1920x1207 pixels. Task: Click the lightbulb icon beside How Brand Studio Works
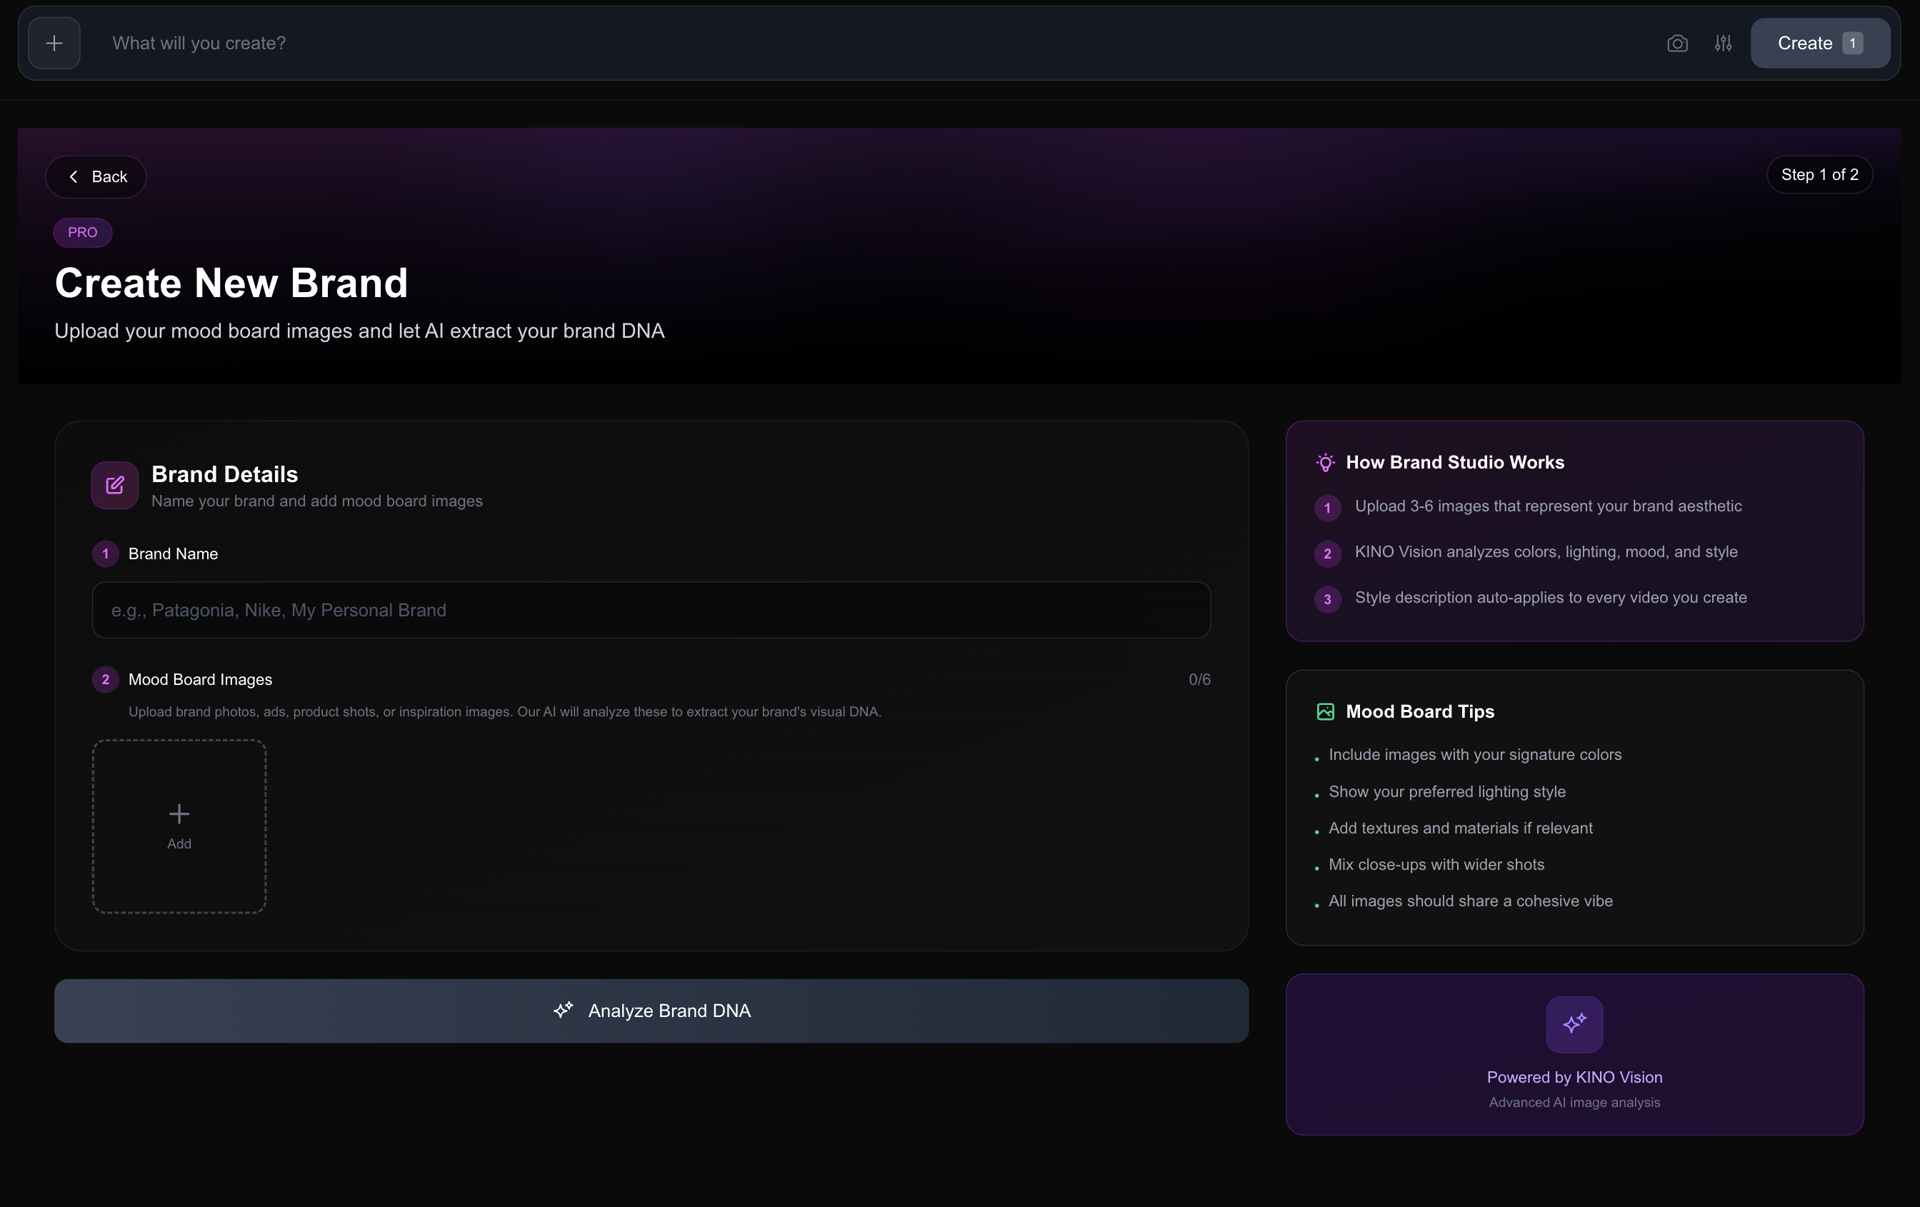tap(1325, 463)
